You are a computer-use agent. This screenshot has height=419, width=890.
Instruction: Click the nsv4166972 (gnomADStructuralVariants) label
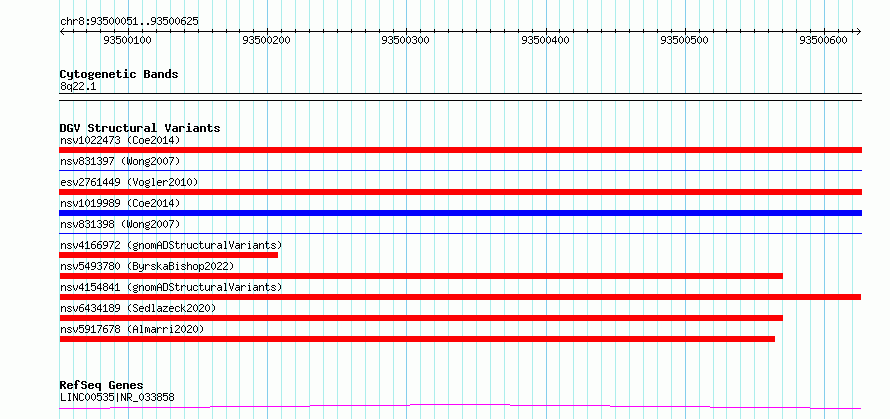171,245
